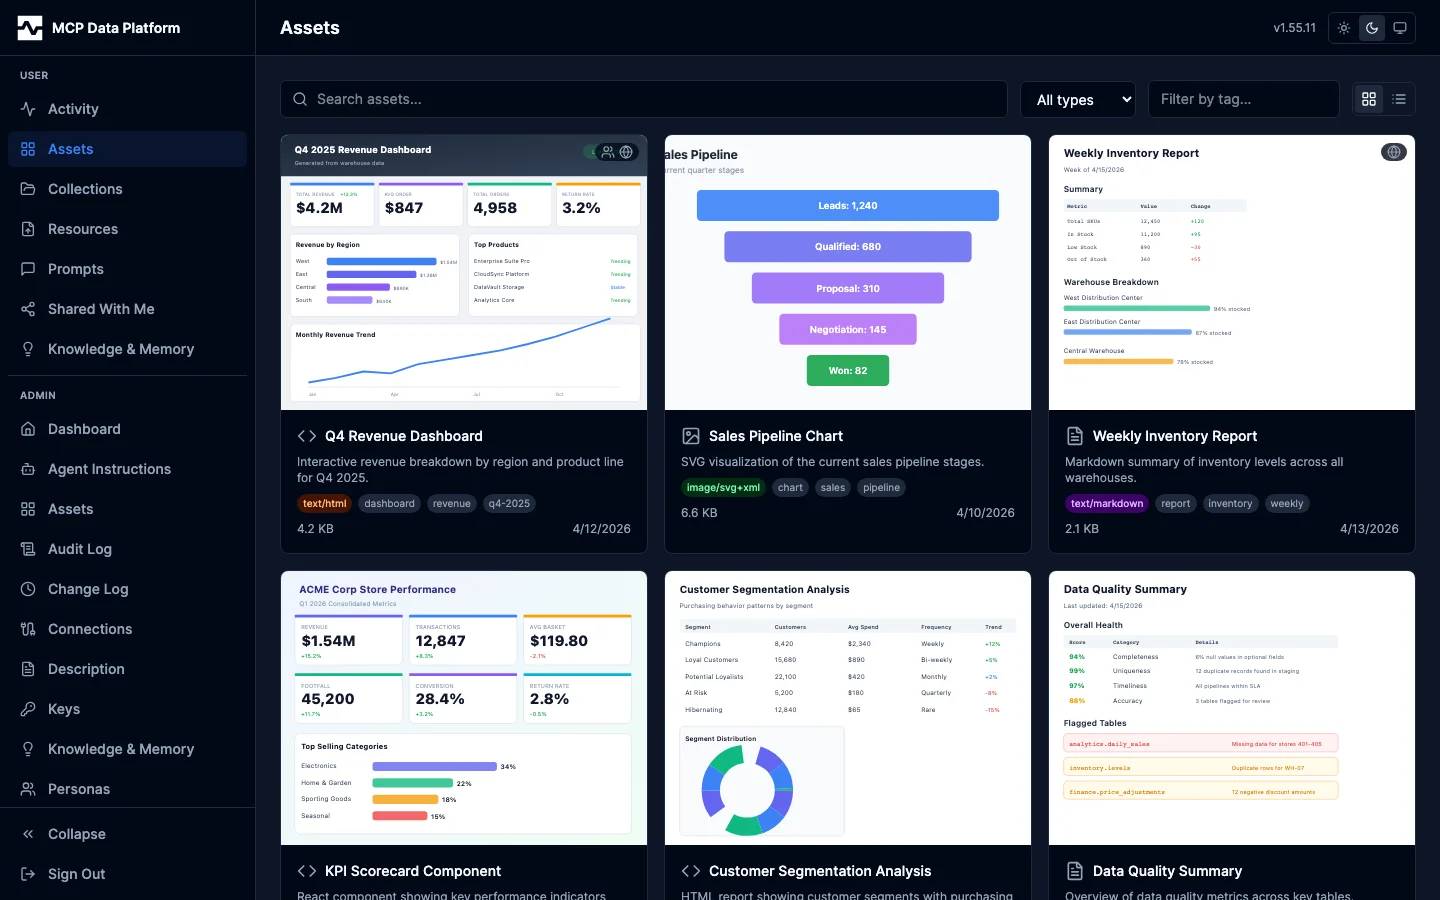
Task: Switch to list view layout
Action: coord(1399,99)
